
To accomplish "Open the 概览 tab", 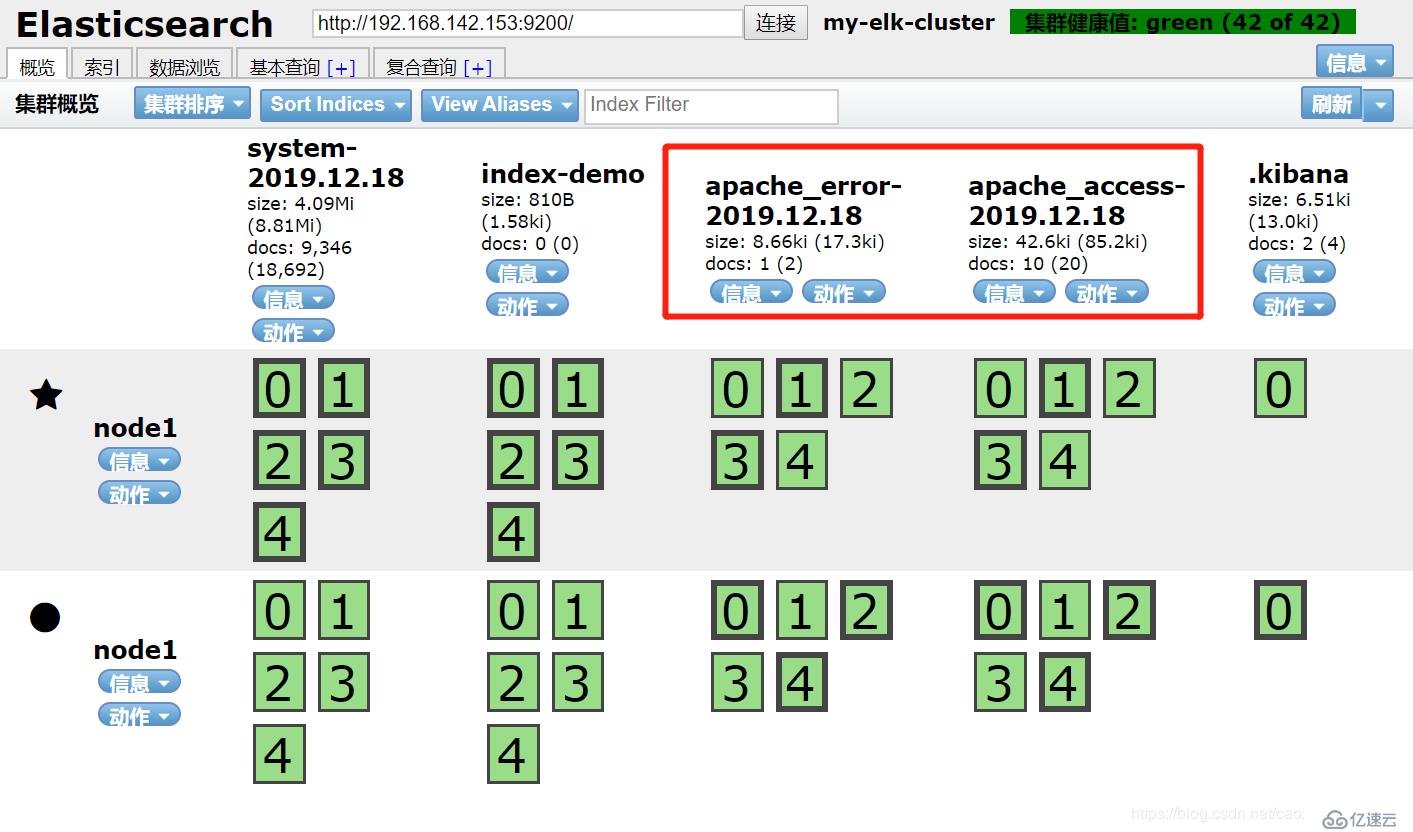I will point(37,66).
